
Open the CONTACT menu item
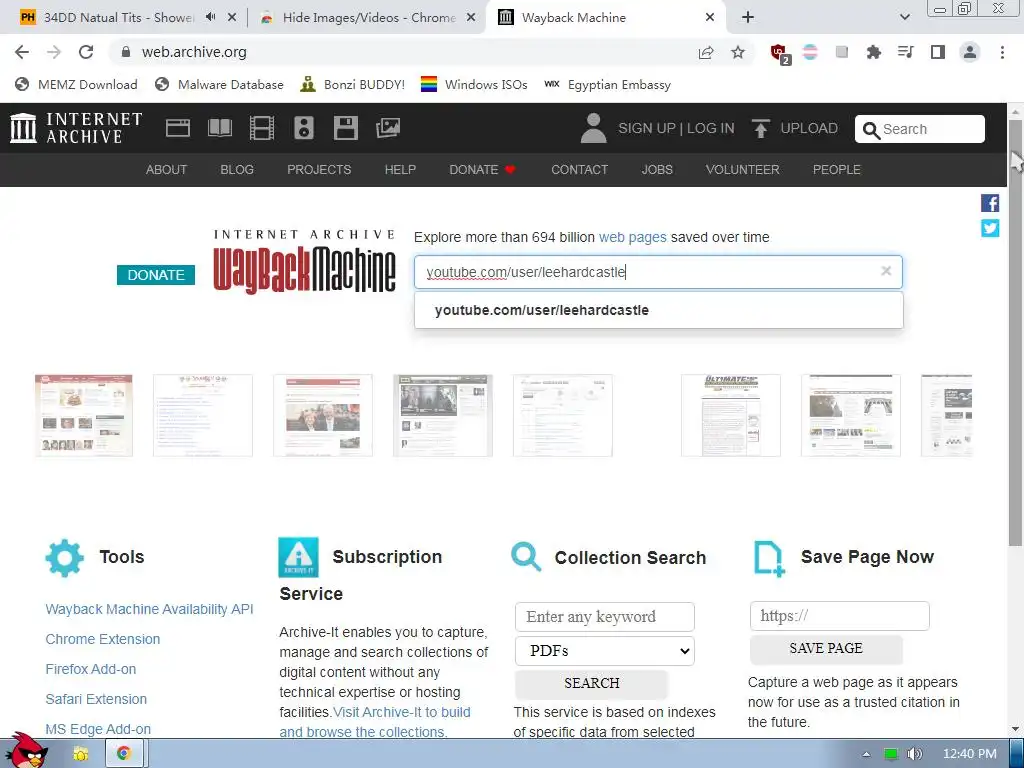click(x=579, y=170)
